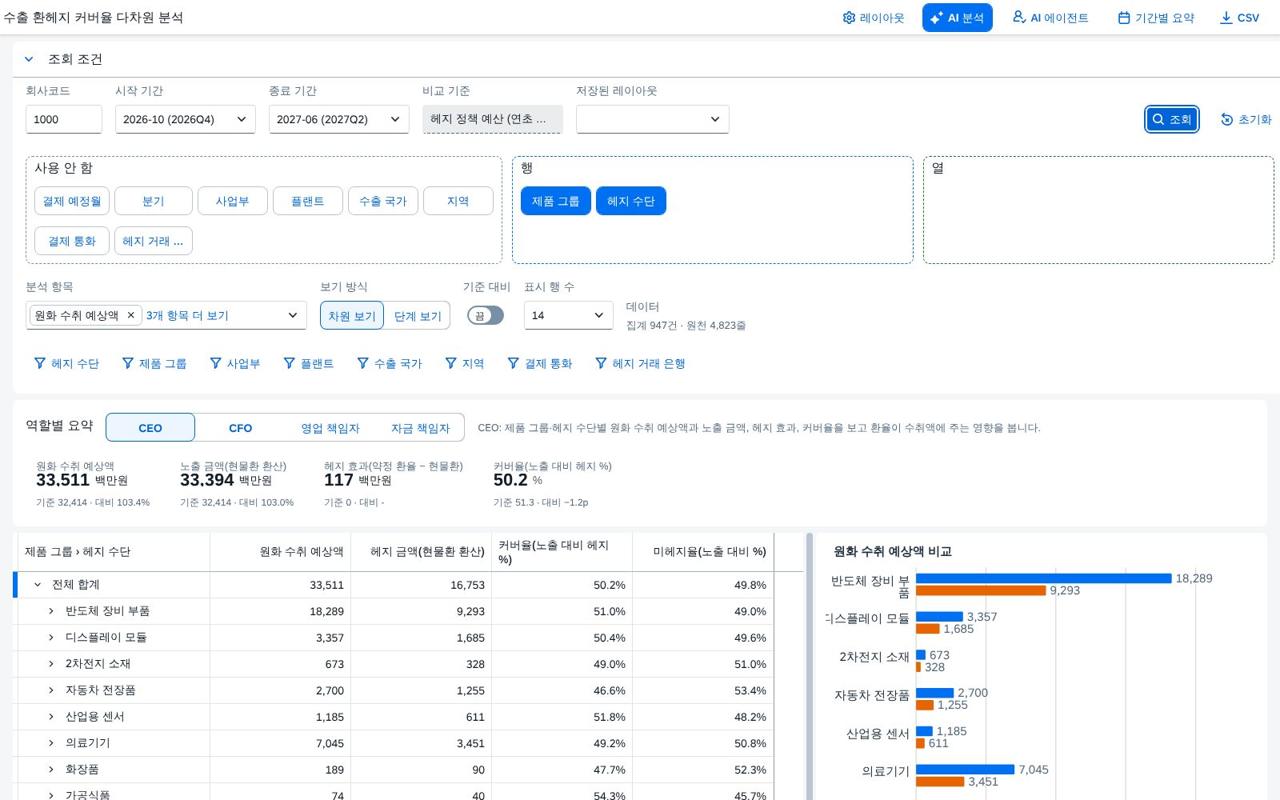Expand the 의료기기 row
This screenshot has height=800, width=1280.
click(51, 744)
